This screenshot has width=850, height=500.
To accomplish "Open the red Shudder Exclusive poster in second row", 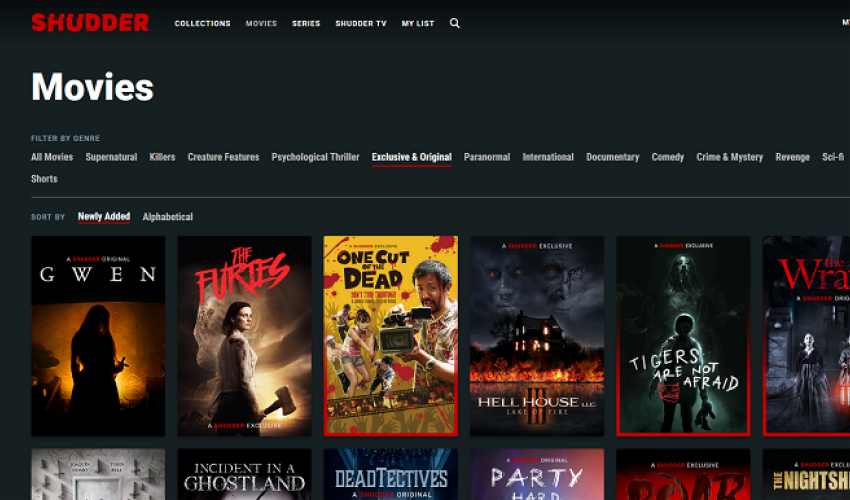I will tap(684, 474).
